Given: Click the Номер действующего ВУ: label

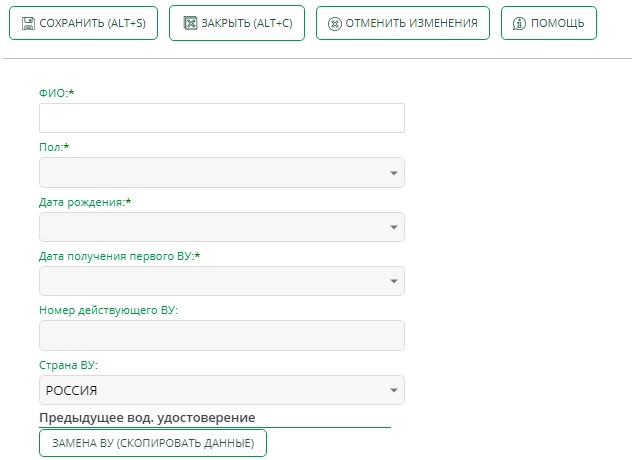Looking at the screenshot, I should 108,310.
